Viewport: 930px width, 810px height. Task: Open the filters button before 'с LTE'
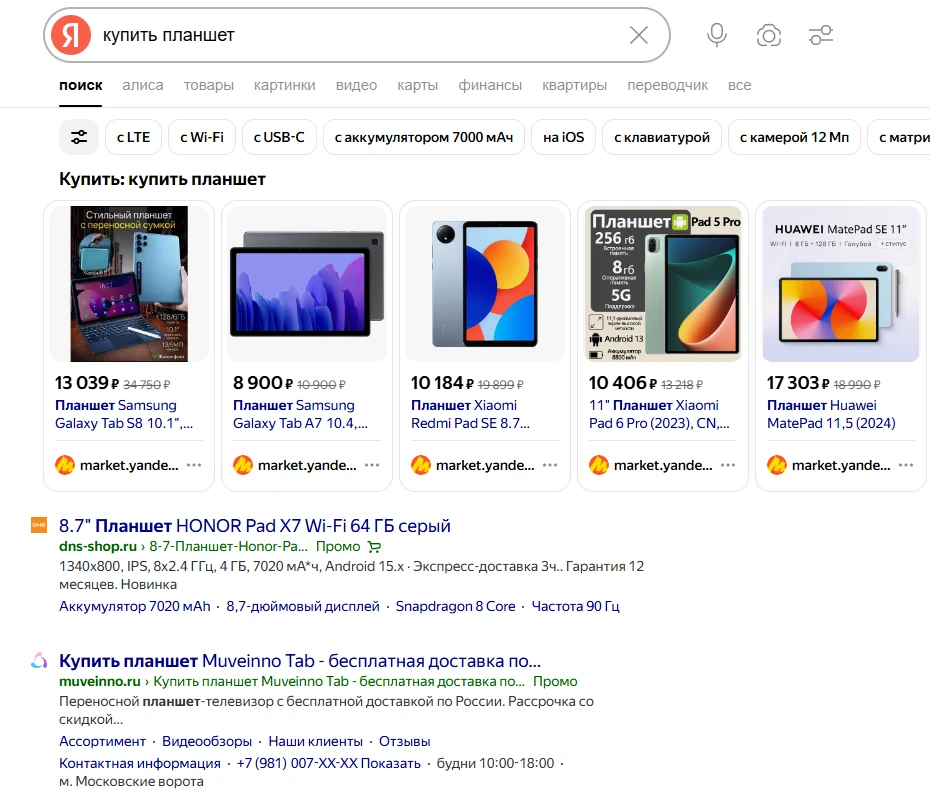(79, 137)
